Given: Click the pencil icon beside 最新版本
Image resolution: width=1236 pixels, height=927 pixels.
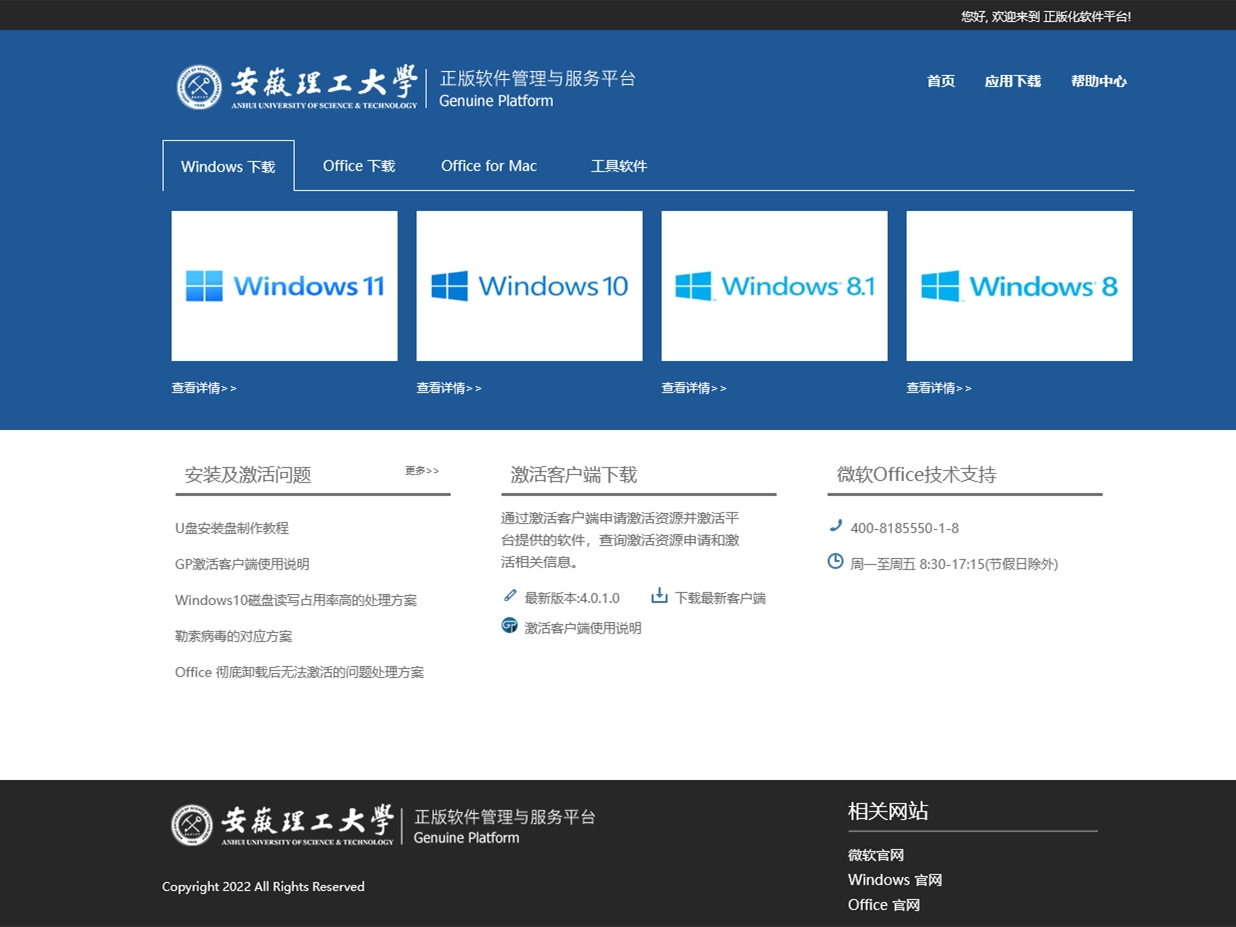Looking at the screenshot, I should [510, 596].
